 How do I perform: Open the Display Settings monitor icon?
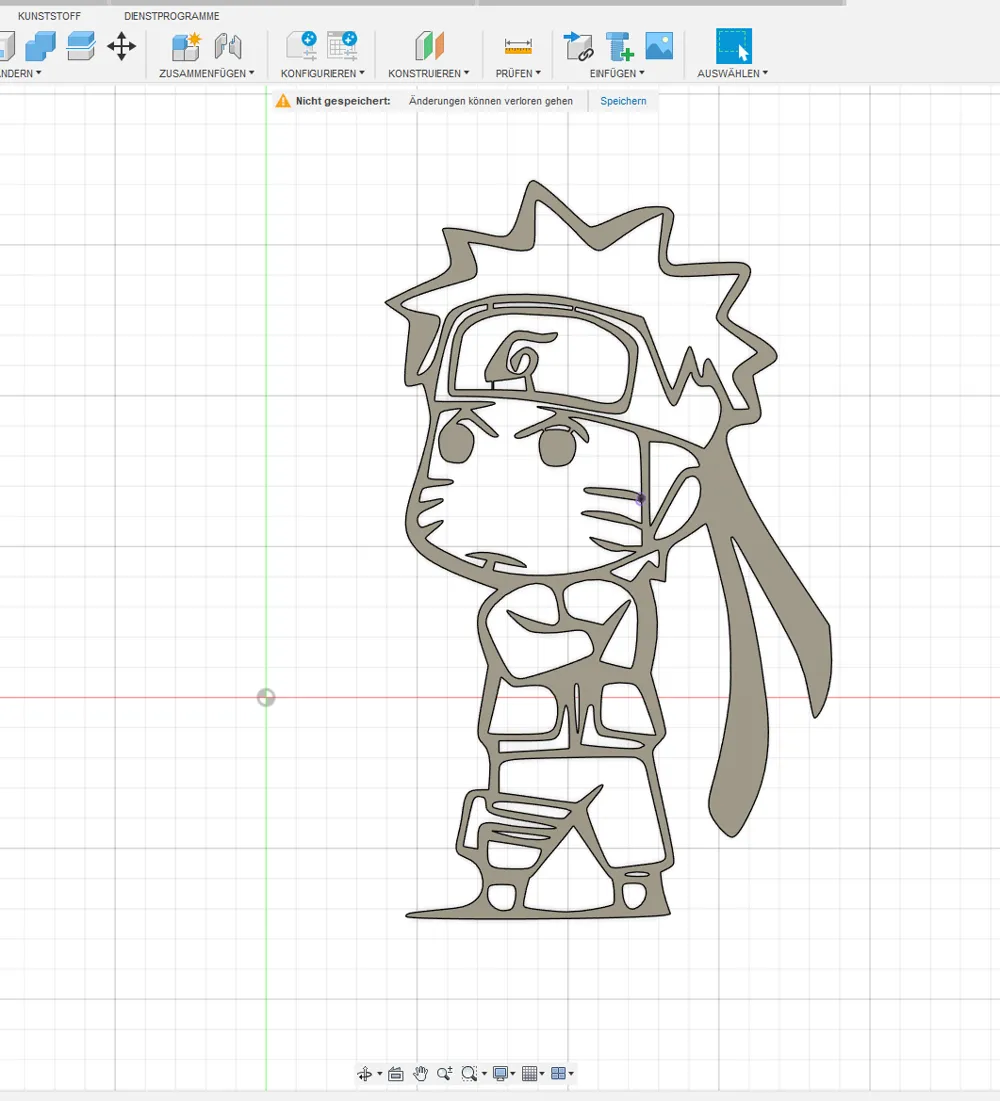[x=501, y=1074]
